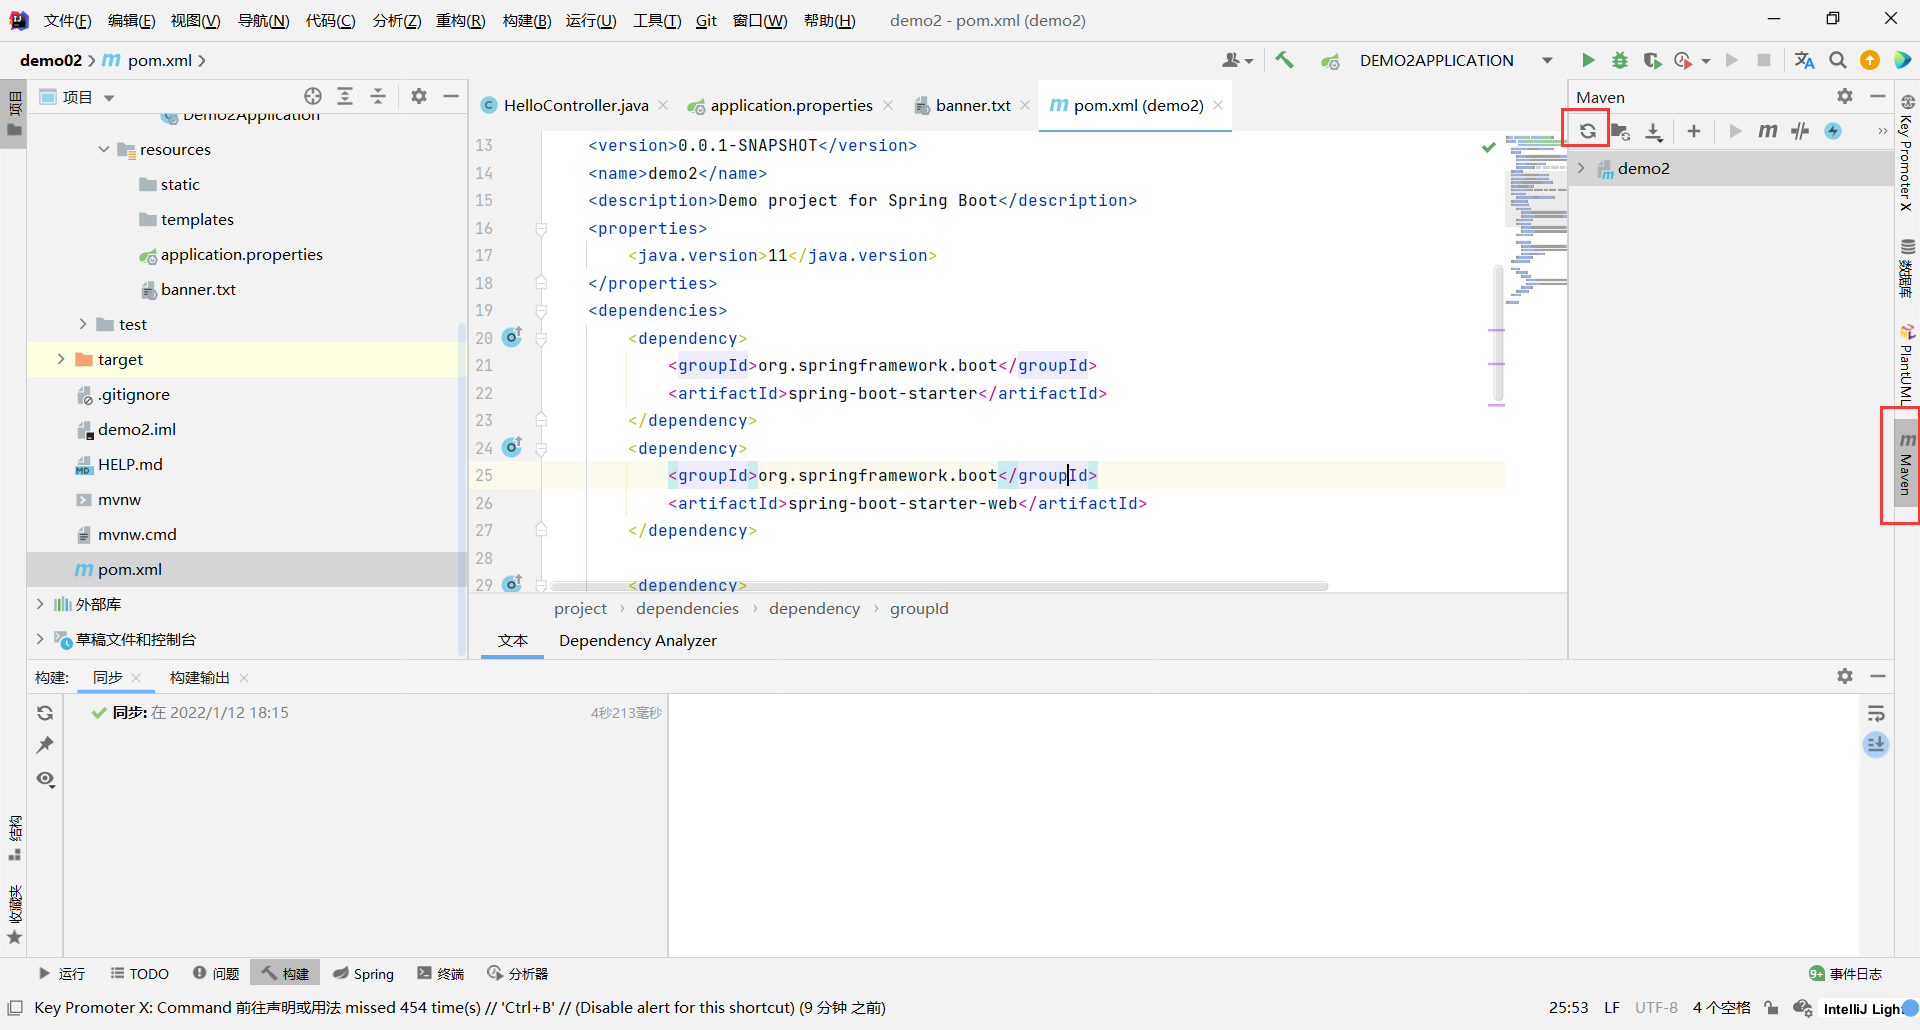Rerun sync in build panel
This screenshot has height=1030, width=1920.
pos(45,713)
